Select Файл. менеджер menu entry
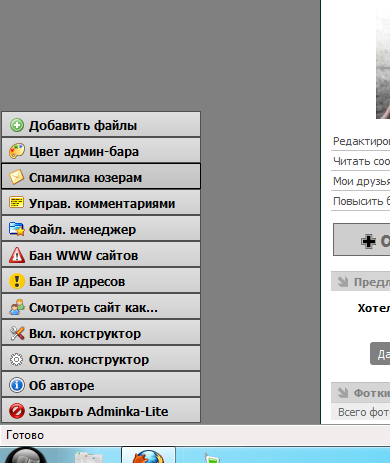Viewport: 390px width, 463px height. pos(101,229)
